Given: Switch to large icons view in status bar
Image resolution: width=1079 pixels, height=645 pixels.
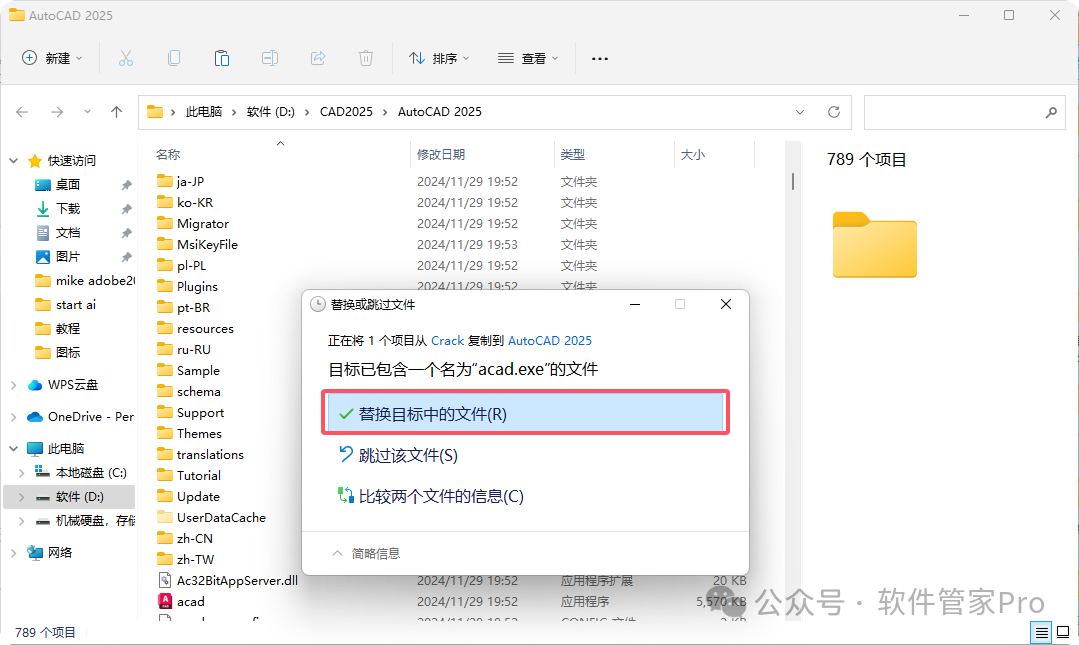Looking at the screenshot, I should 1063,632.
